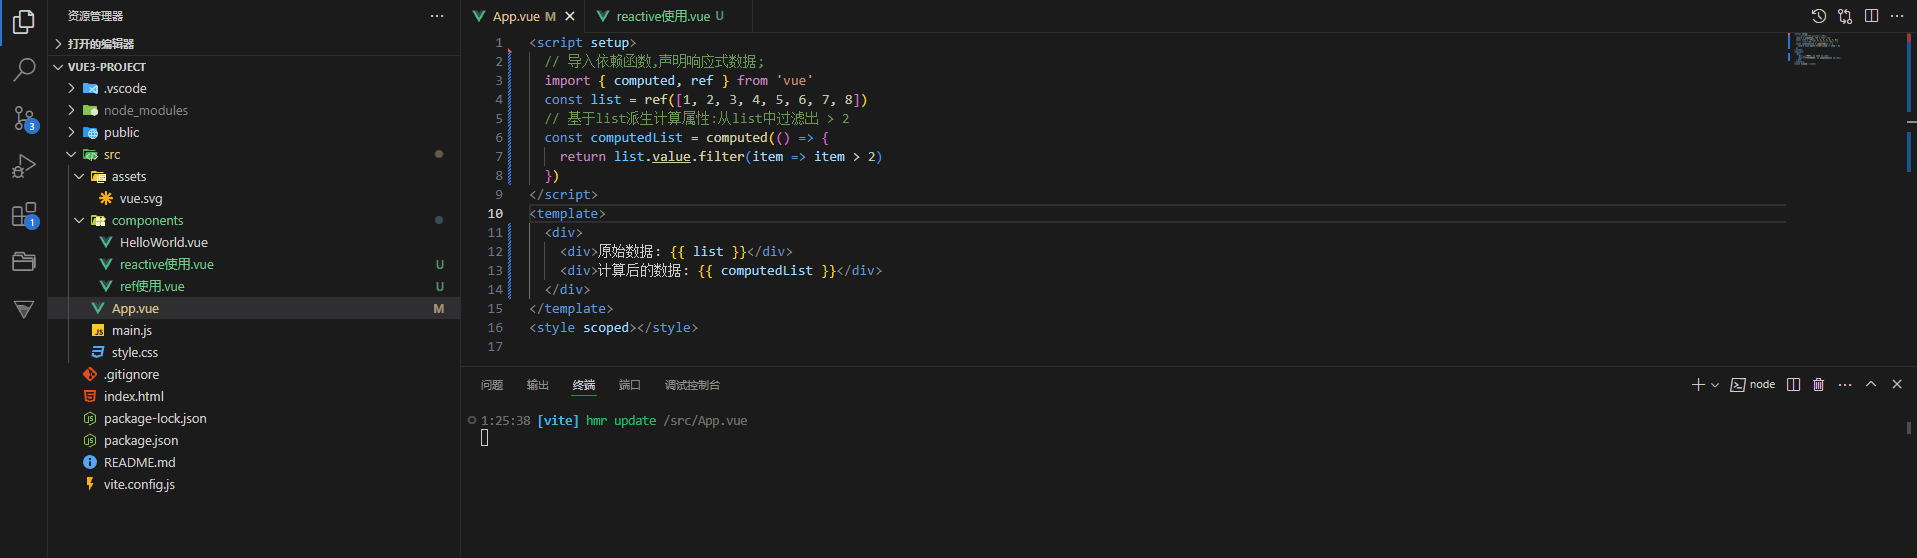Viewport: 1917px width, 558px height.
Task: Click the <style scoped> tag on line 16
Action: pyautogui.click(x=583, y=328)
